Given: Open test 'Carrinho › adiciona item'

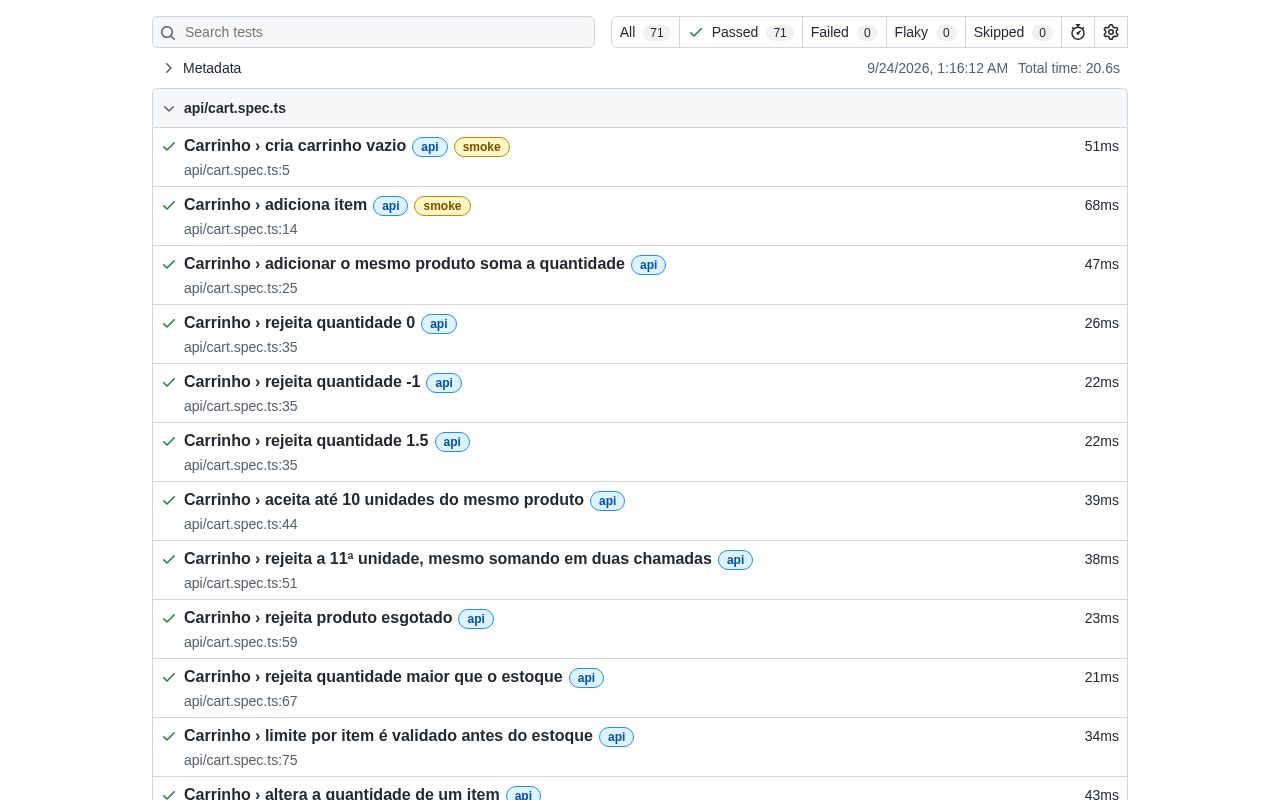Looking at the screenshot, I should (275, 205).
